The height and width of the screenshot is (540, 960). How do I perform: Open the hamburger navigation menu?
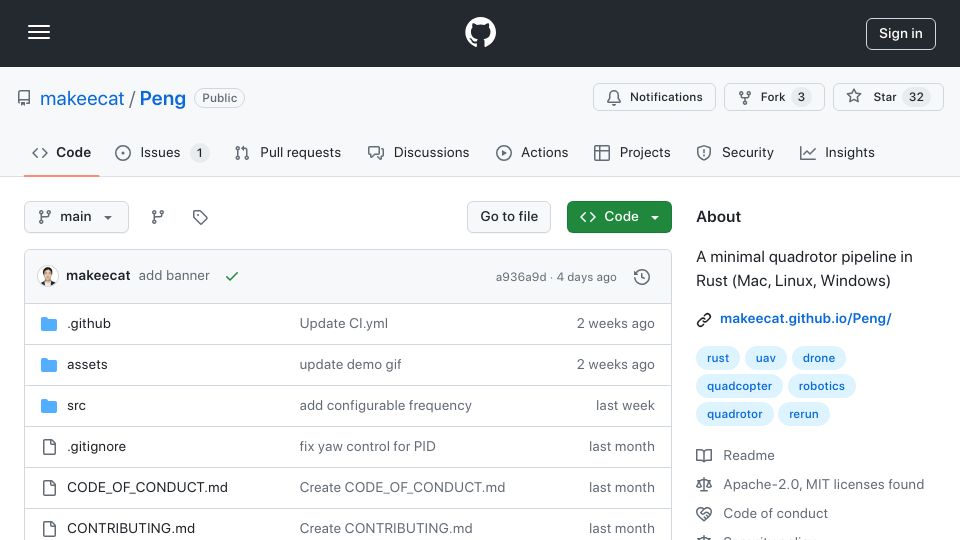click(x=39, y=32)
